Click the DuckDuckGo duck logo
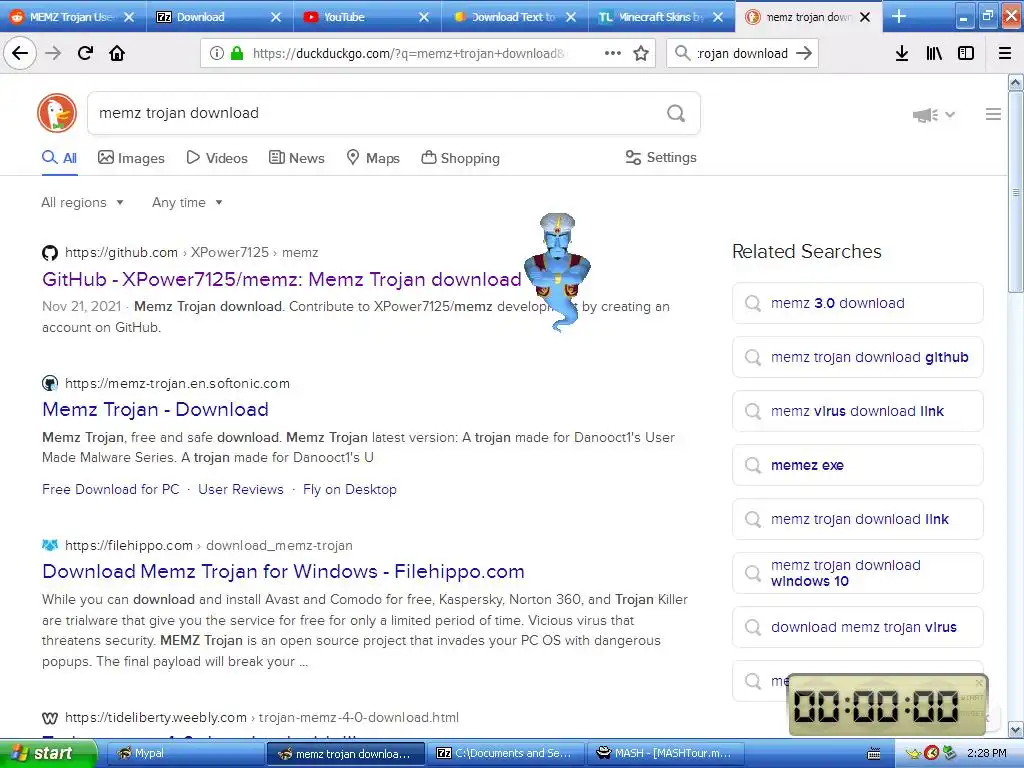 57,113
